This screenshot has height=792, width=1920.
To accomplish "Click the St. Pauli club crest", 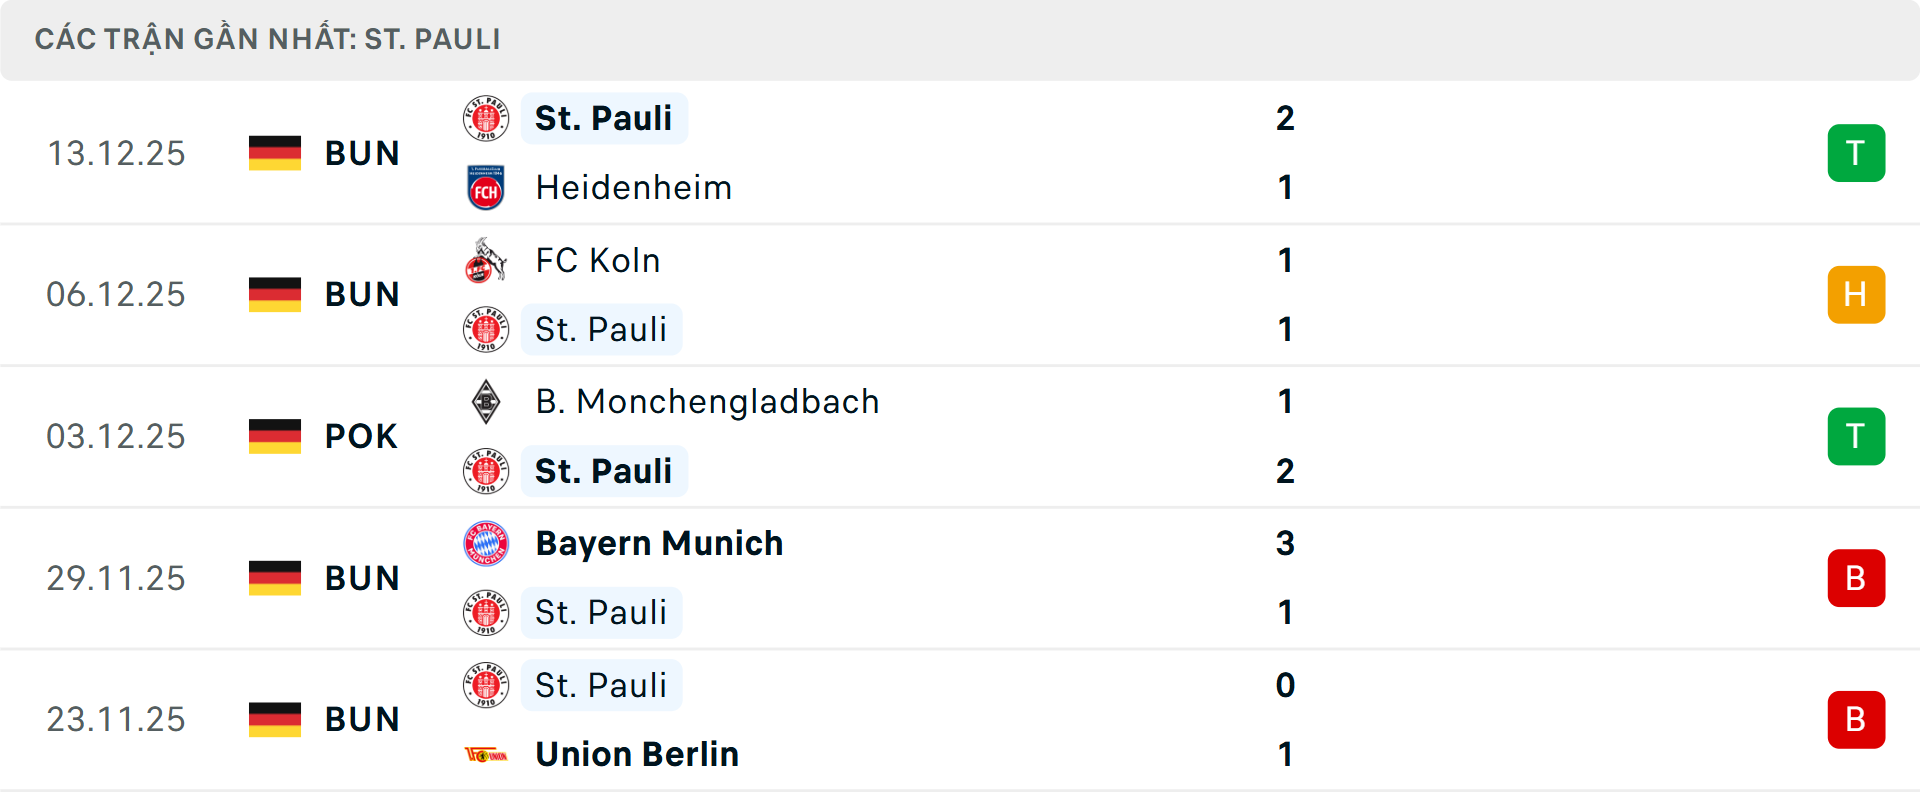I will 487,117.
